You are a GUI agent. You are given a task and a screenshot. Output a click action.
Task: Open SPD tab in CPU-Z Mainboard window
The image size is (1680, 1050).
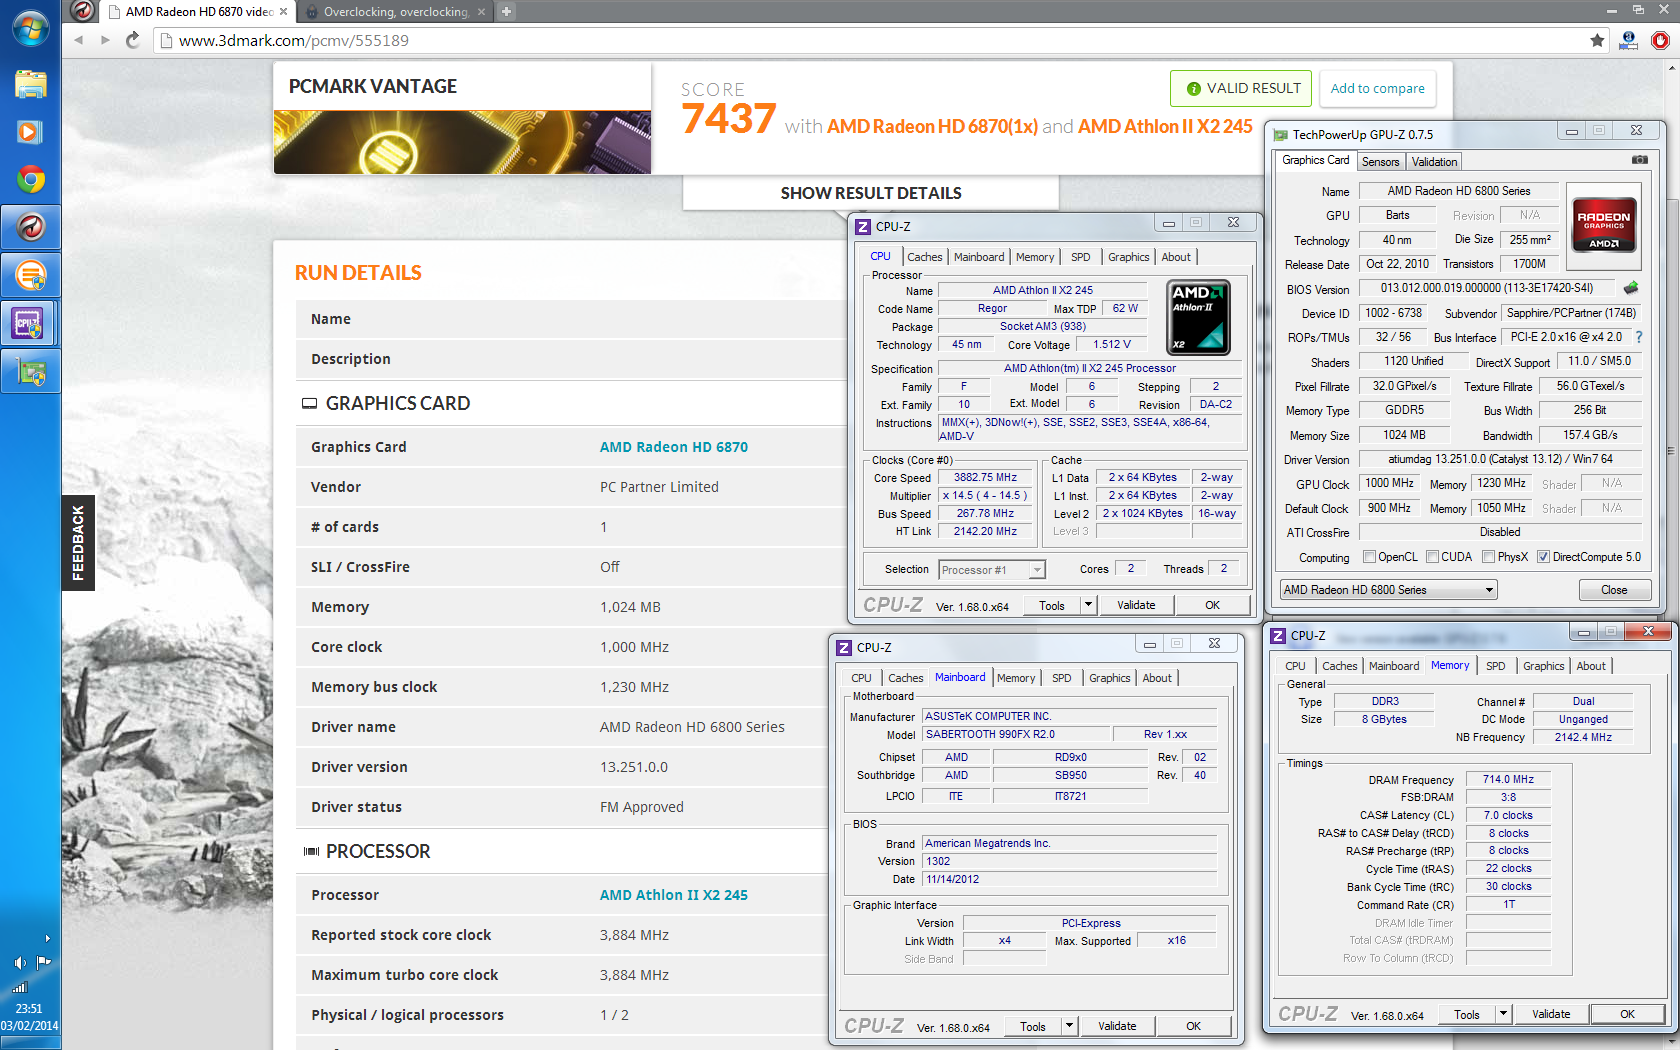pyautogui.click(x=1061, y=678)
